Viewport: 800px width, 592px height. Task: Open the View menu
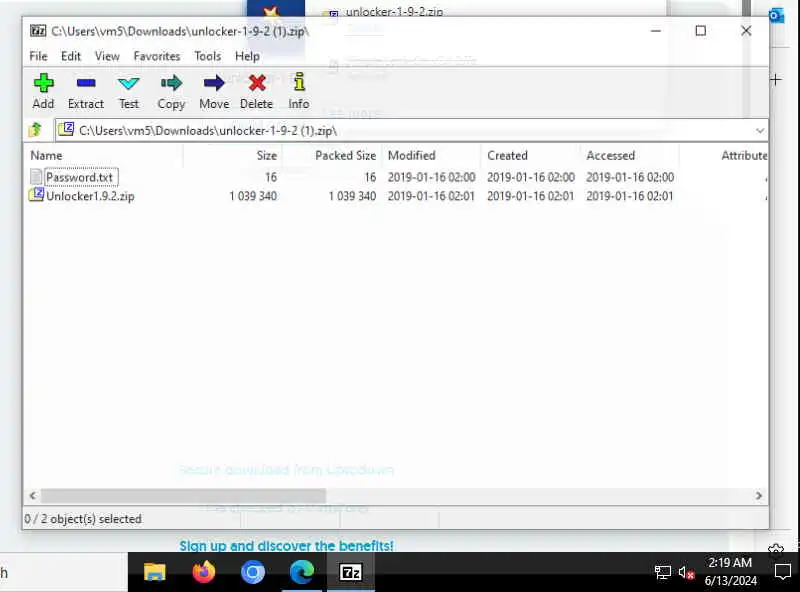point(107,56)
